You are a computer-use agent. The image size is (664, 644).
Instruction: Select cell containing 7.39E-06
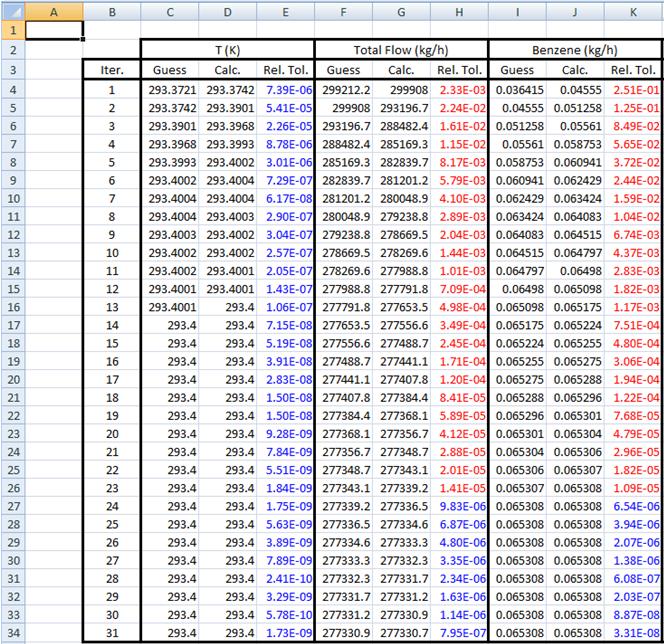285,90
